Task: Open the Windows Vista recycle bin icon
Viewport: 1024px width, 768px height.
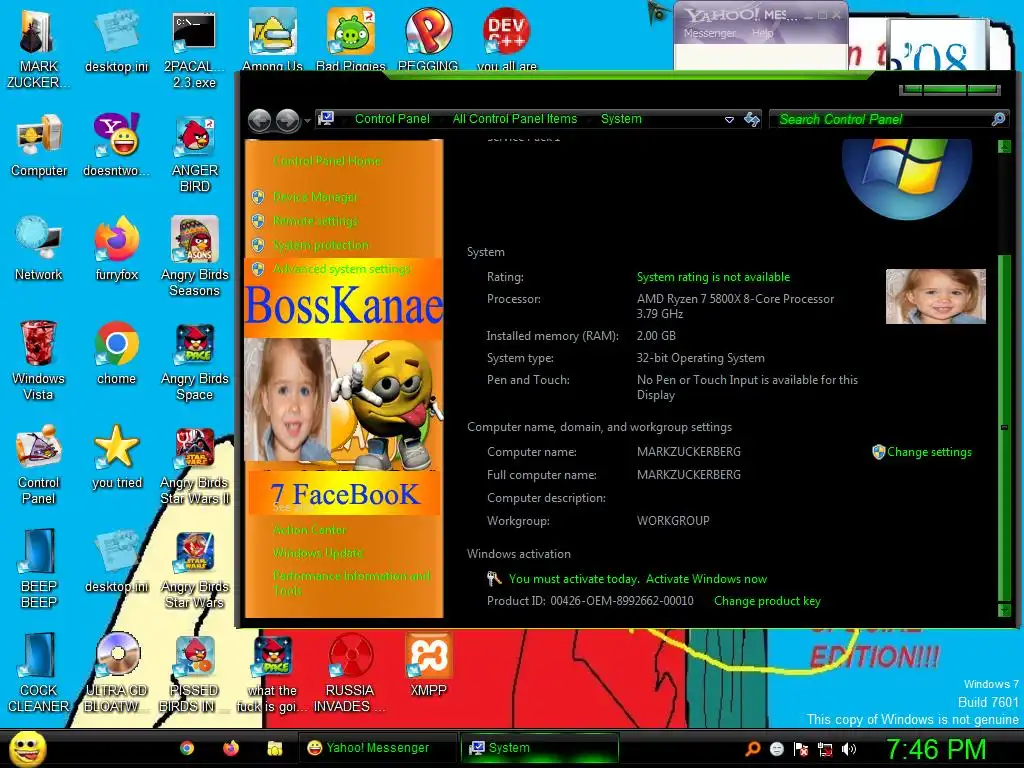Action: 38,360
